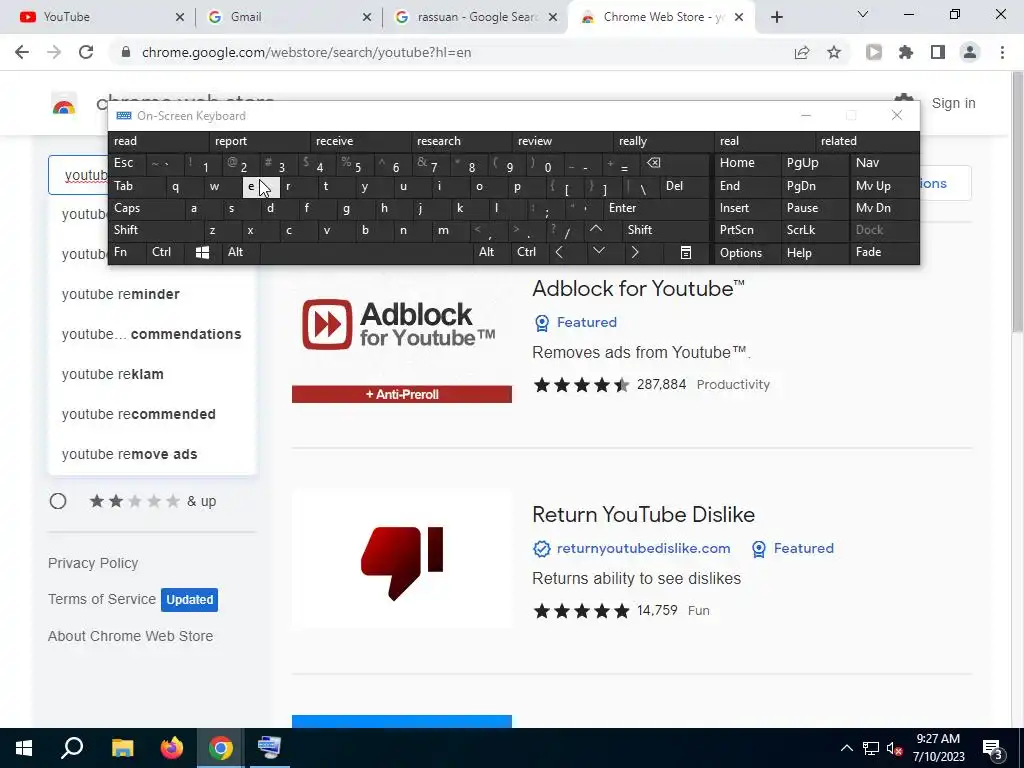Select the youtube recommended suggestion
Image resolution: width=1024 pixels, height=768 pixels.
point(138,414)
